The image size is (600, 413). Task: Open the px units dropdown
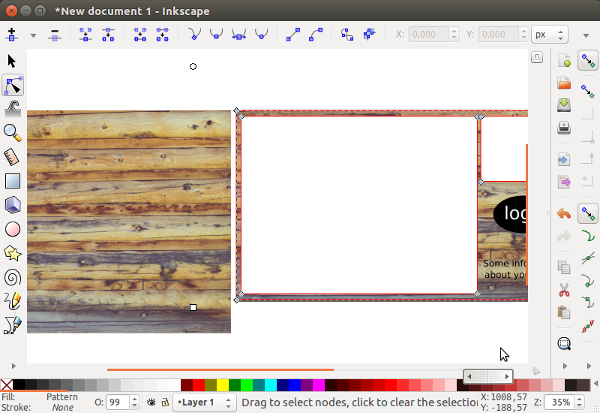click(x=546, y=34)
